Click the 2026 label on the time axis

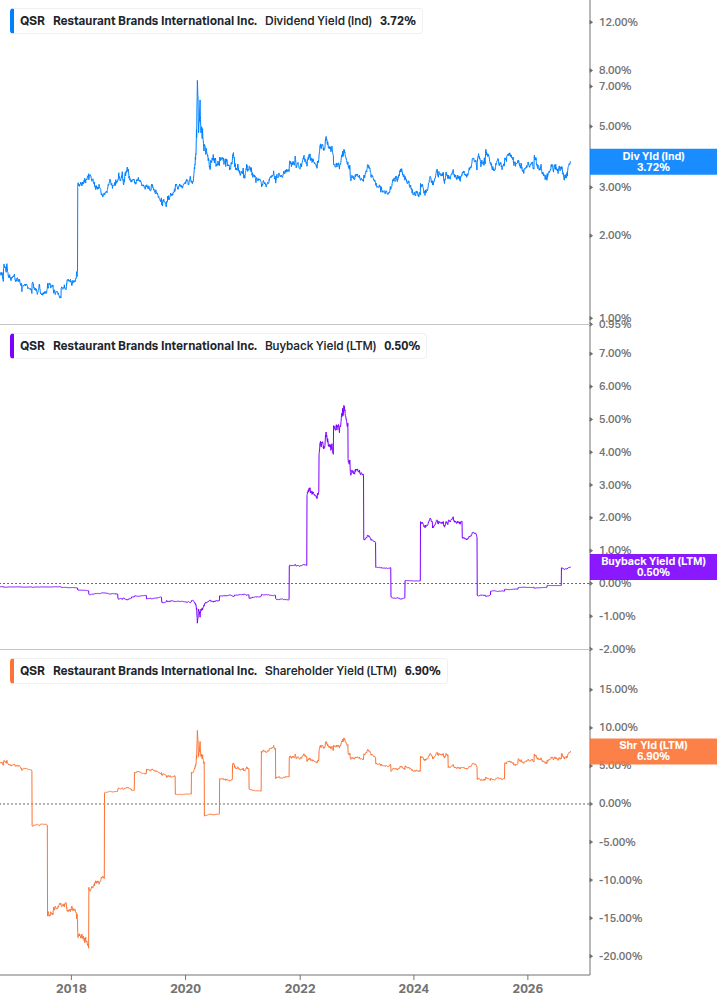pos(528,988)
